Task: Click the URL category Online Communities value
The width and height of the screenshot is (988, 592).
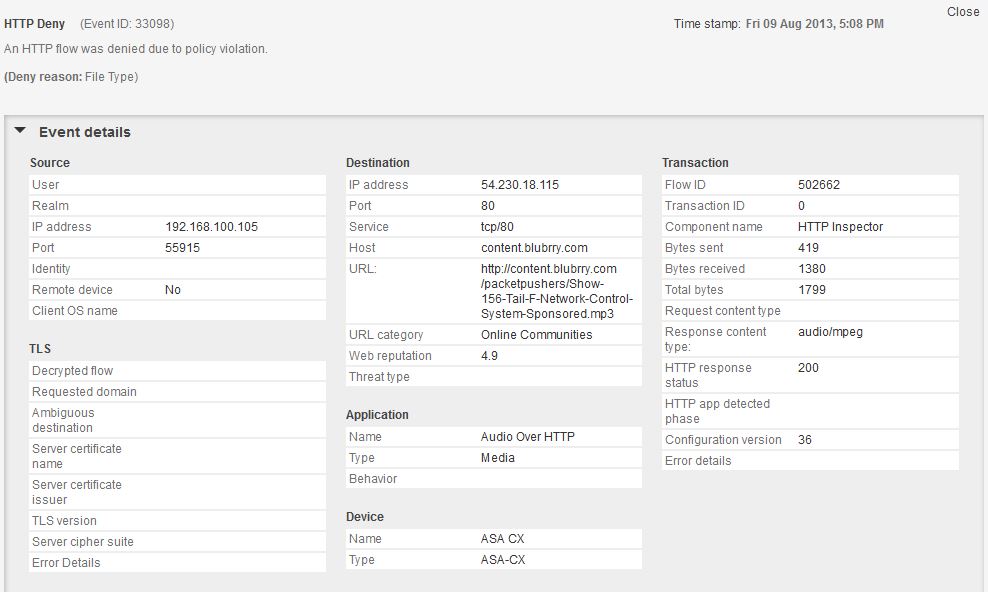Action: pyautogui.click(x=536, y=334)
